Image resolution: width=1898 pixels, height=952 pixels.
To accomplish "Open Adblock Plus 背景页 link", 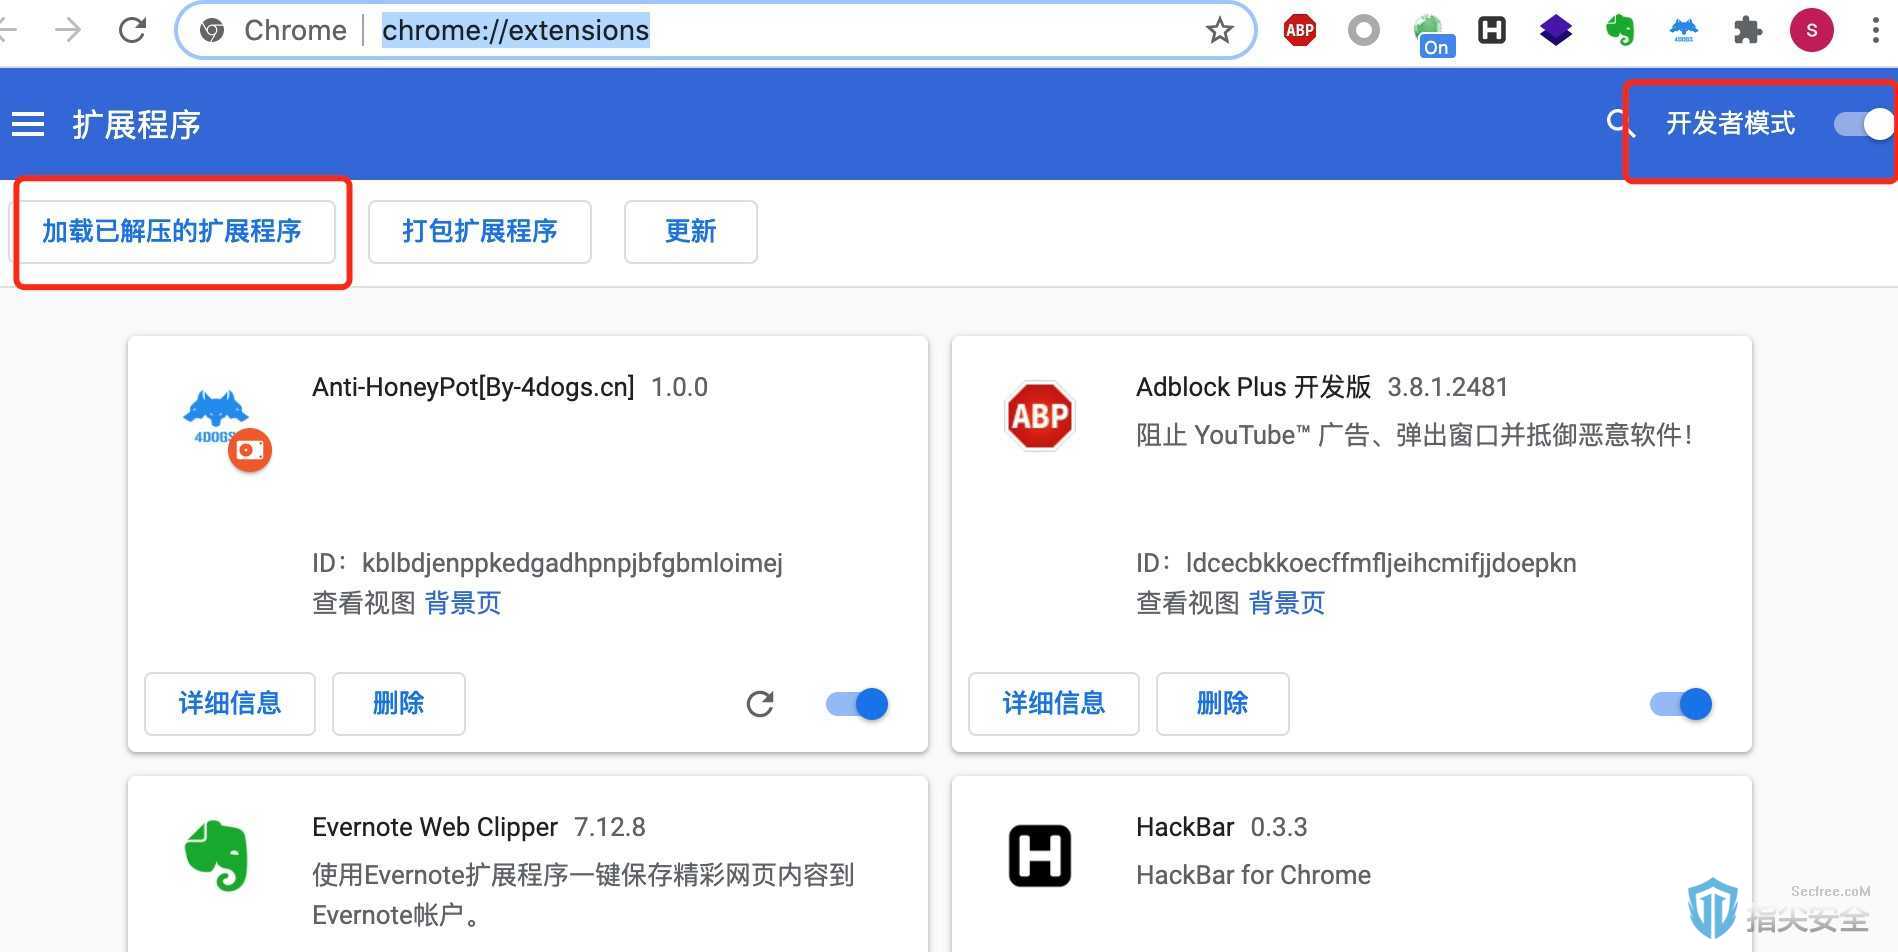I will click(x=1287, y=603).
